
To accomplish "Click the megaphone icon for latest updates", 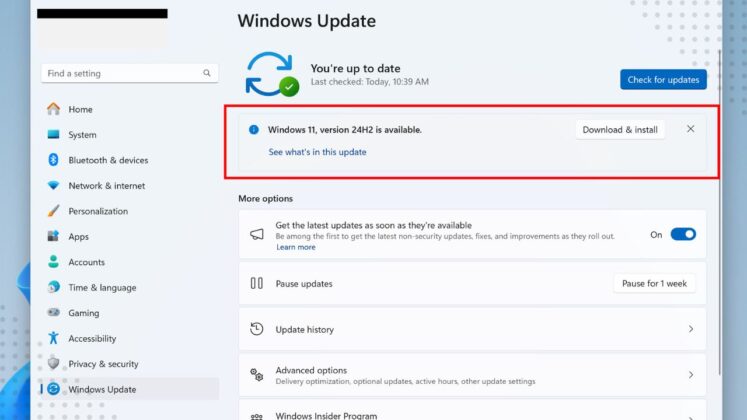I will 257,234.
